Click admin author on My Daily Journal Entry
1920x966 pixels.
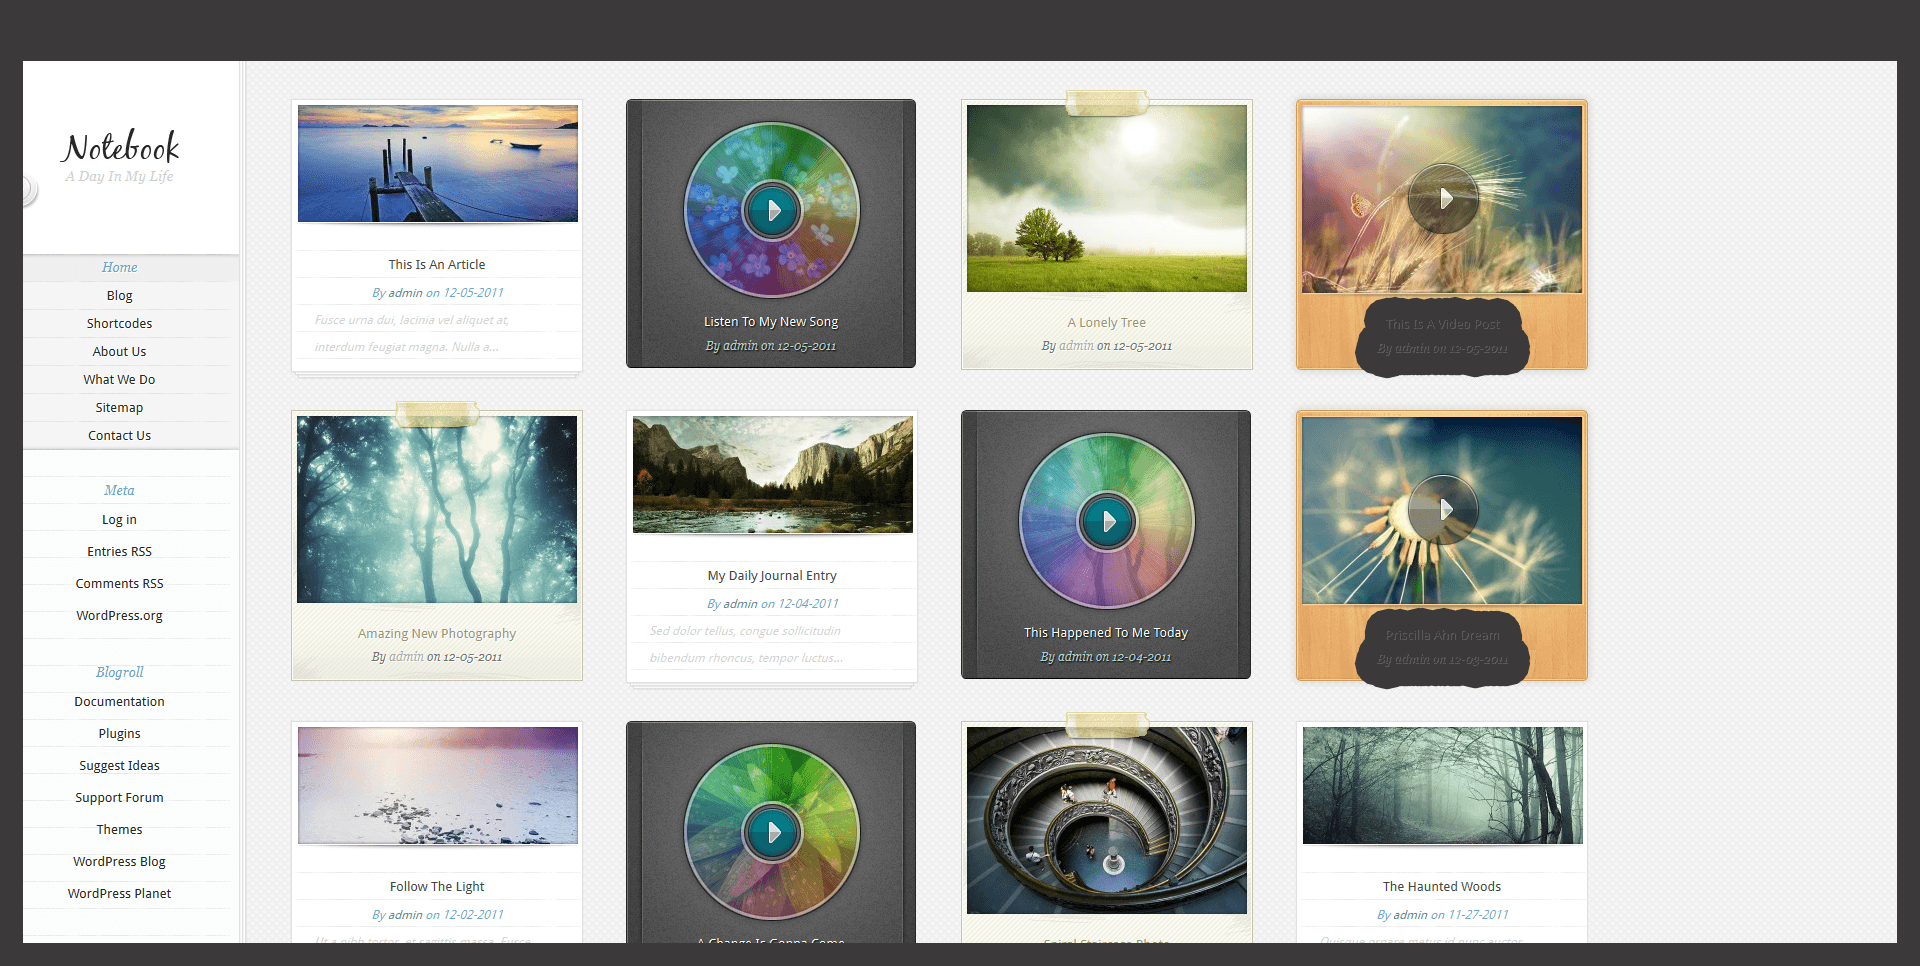coord(740,603)
